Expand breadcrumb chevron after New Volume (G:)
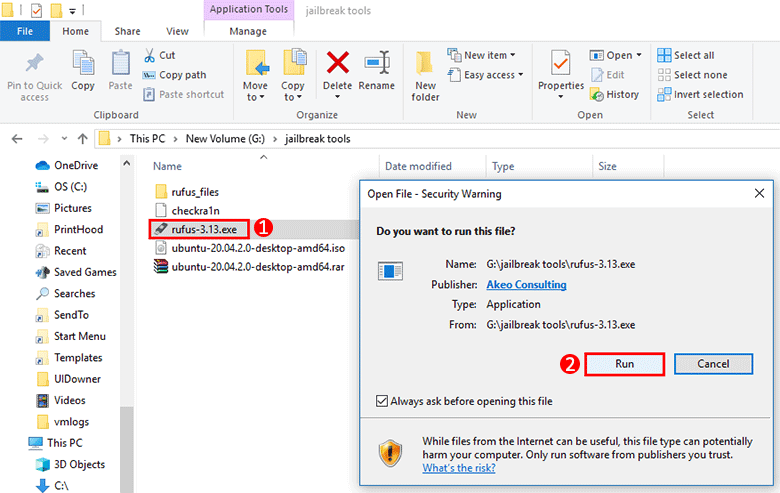This screenshot has height=493, width=780. 275,139
